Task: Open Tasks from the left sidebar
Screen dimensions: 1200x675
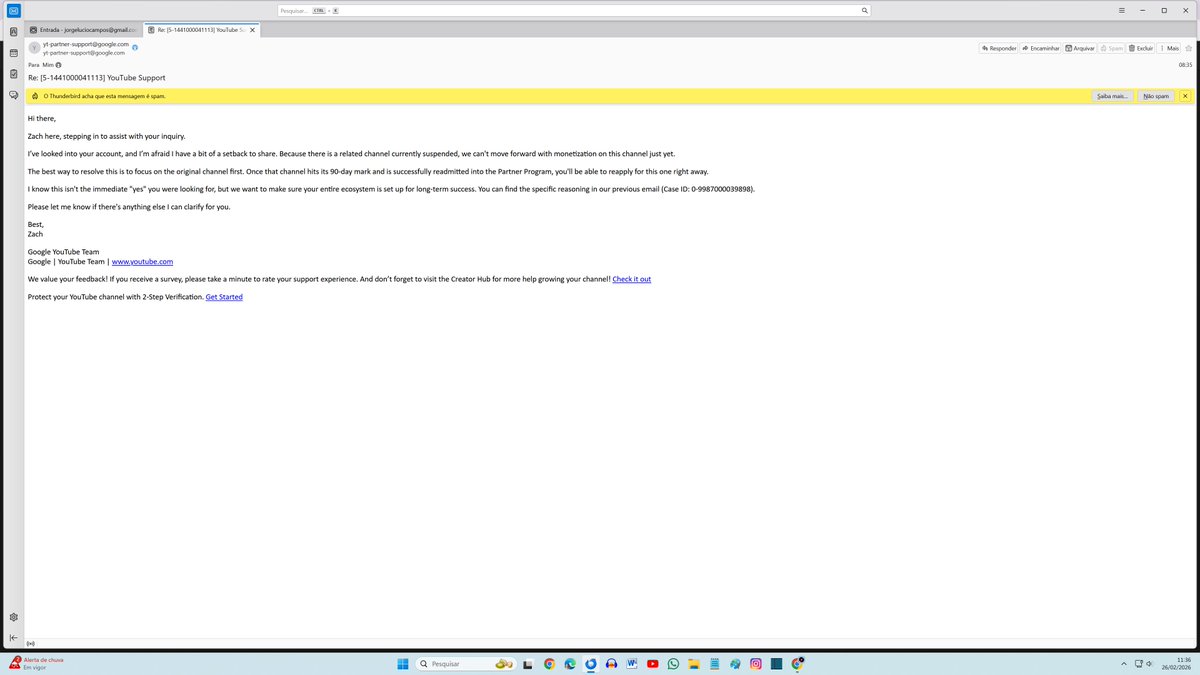Action: (12, 73)
